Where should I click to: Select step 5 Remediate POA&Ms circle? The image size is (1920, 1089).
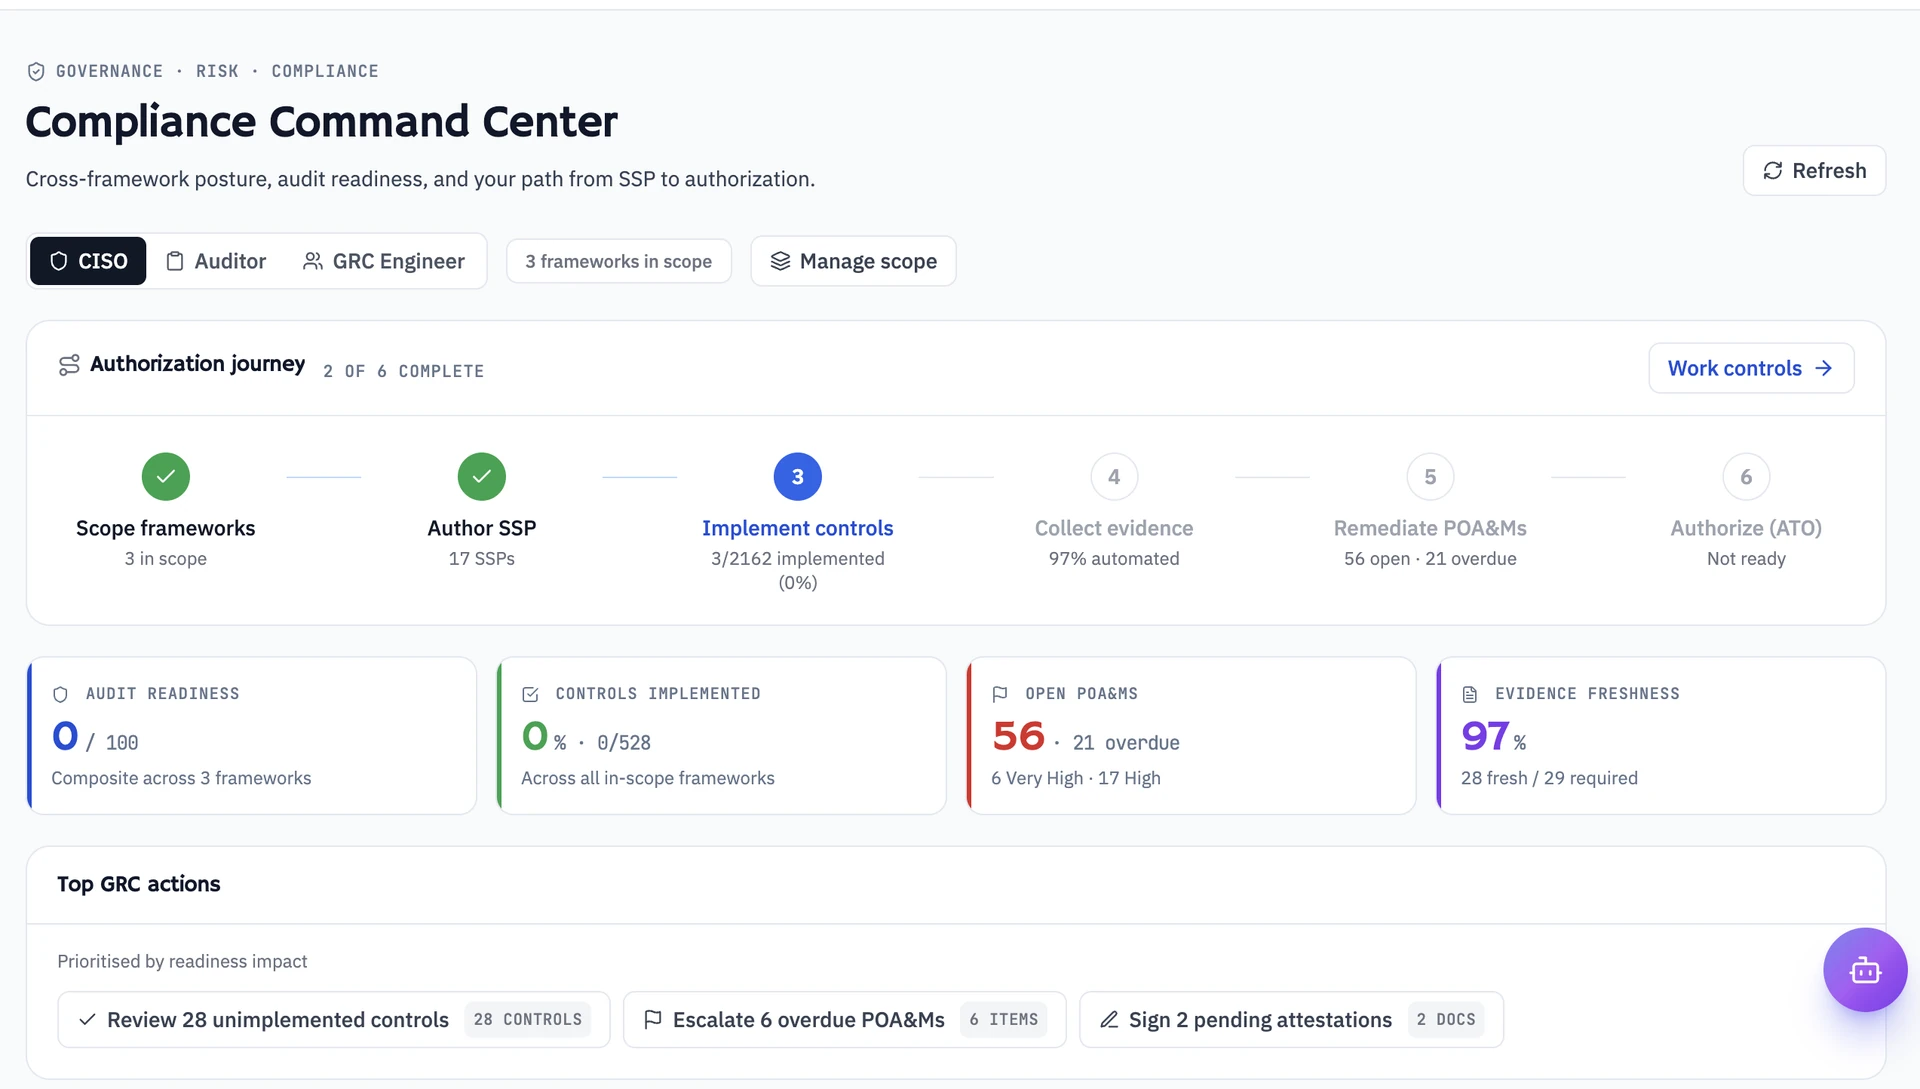[x=1430, y=477]
